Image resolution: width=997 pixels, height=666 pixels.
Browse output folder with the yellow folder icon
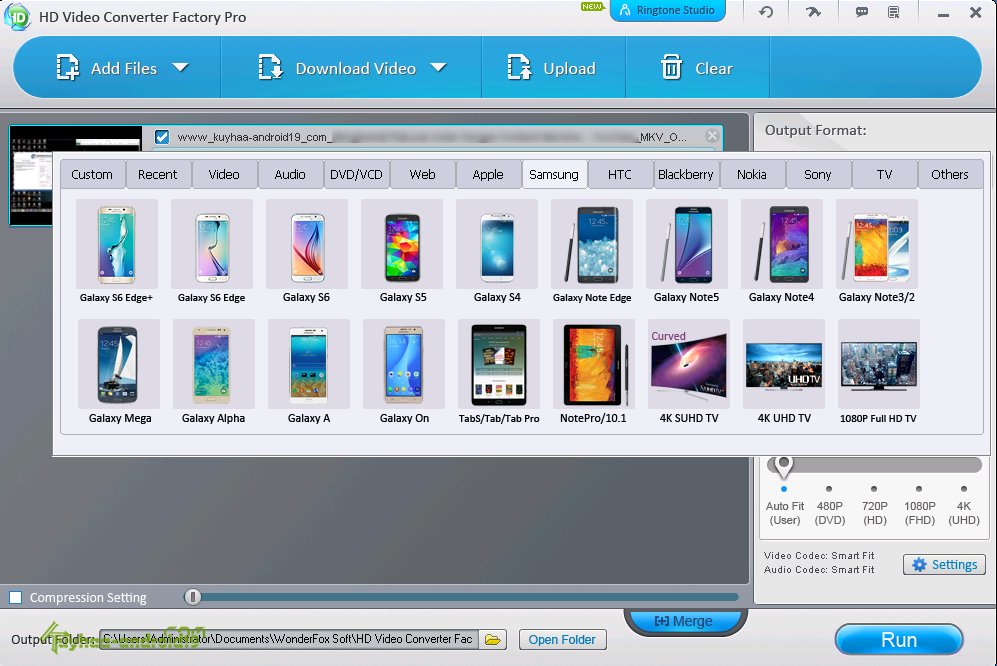pos(492,639)
